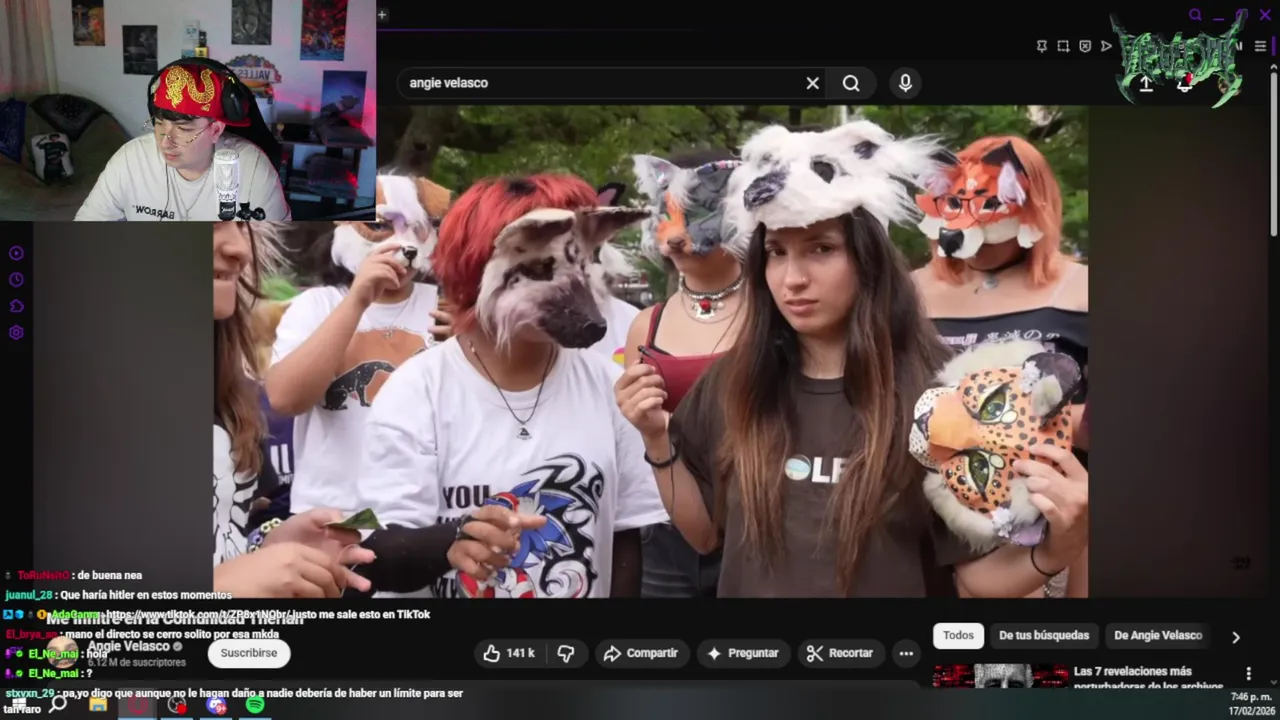Image resolution: width=1280 pixels, height=720 pixels.
Task: Open Spotify from the taskbar
Action: [255, 704]
